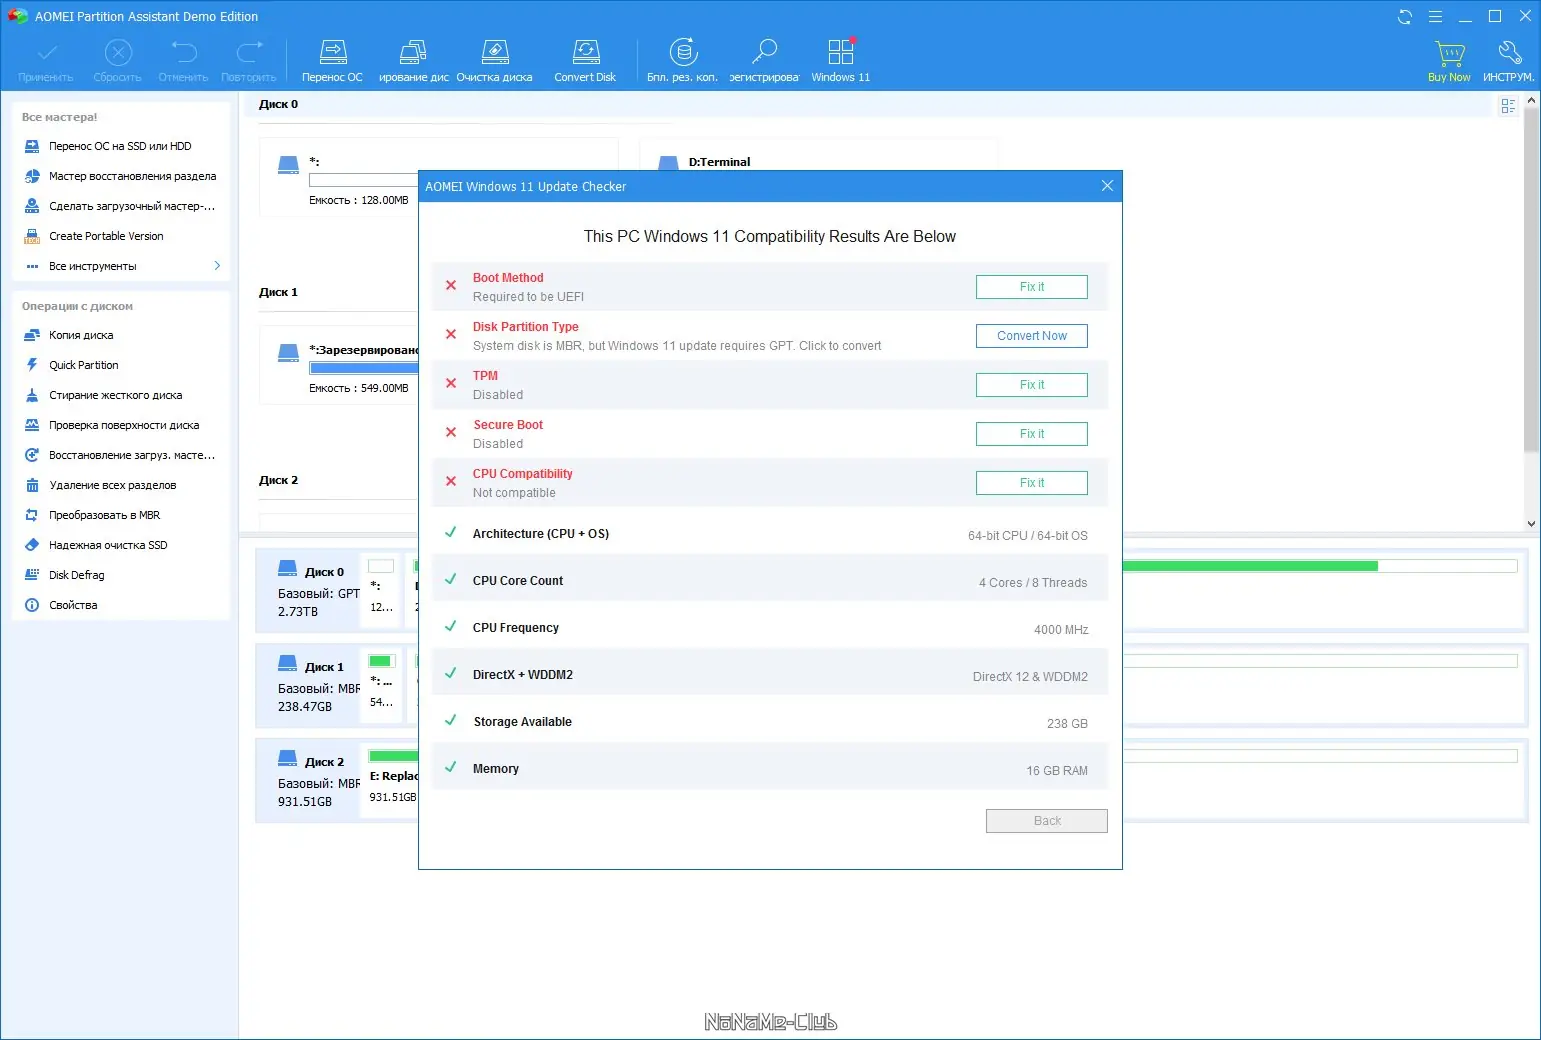Image resolution: width=1541 pixels, height=1040 pixels.
Task: Click the 'Диск 2' heading in disk list
Action: point(278,480)
